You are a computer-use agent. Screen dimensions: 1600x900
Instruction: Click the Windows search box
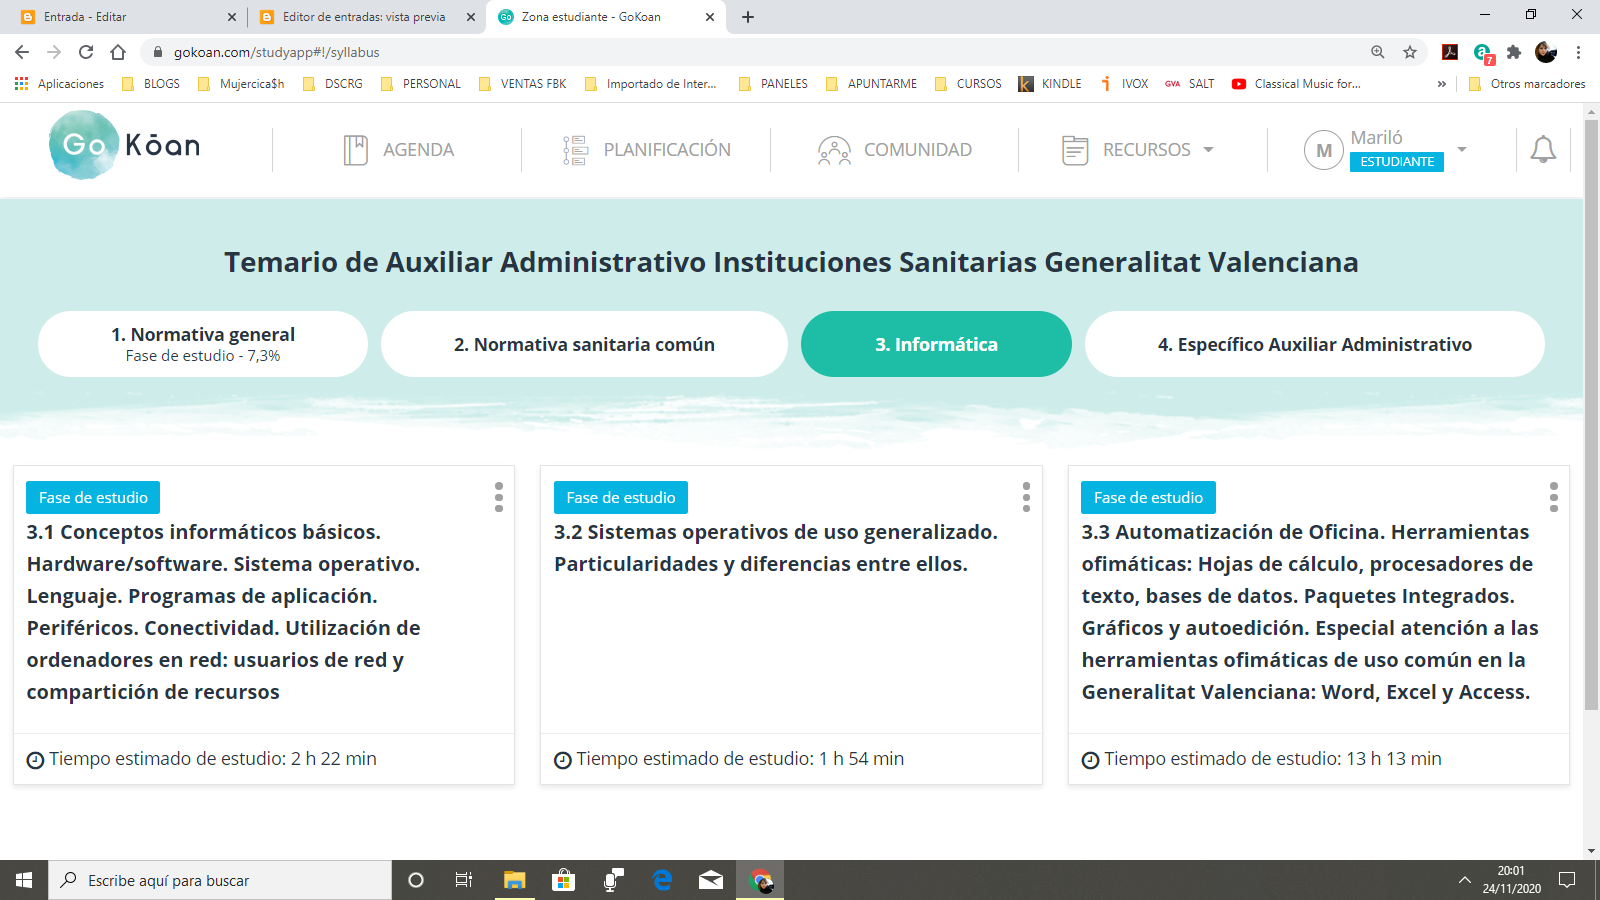220,880
